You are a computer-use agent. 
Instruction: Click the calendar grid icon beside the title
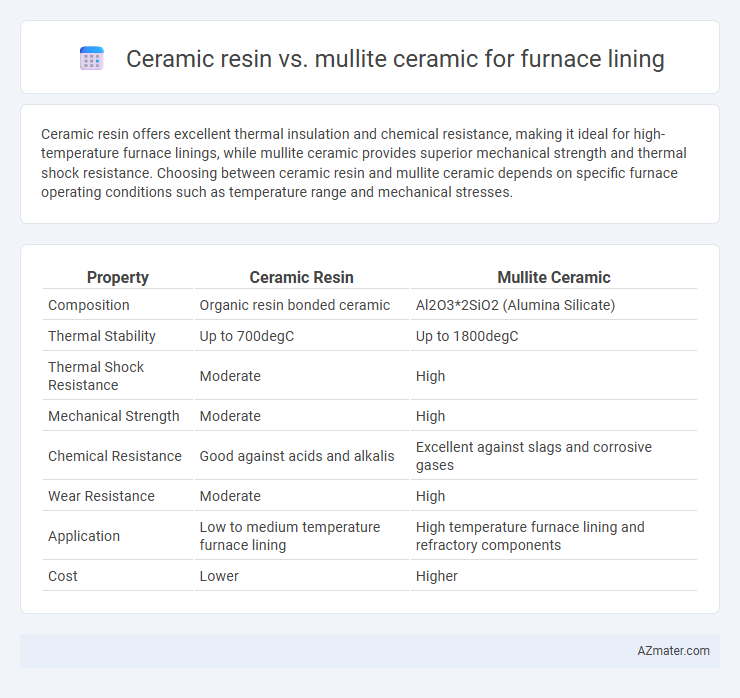(92, 59)
